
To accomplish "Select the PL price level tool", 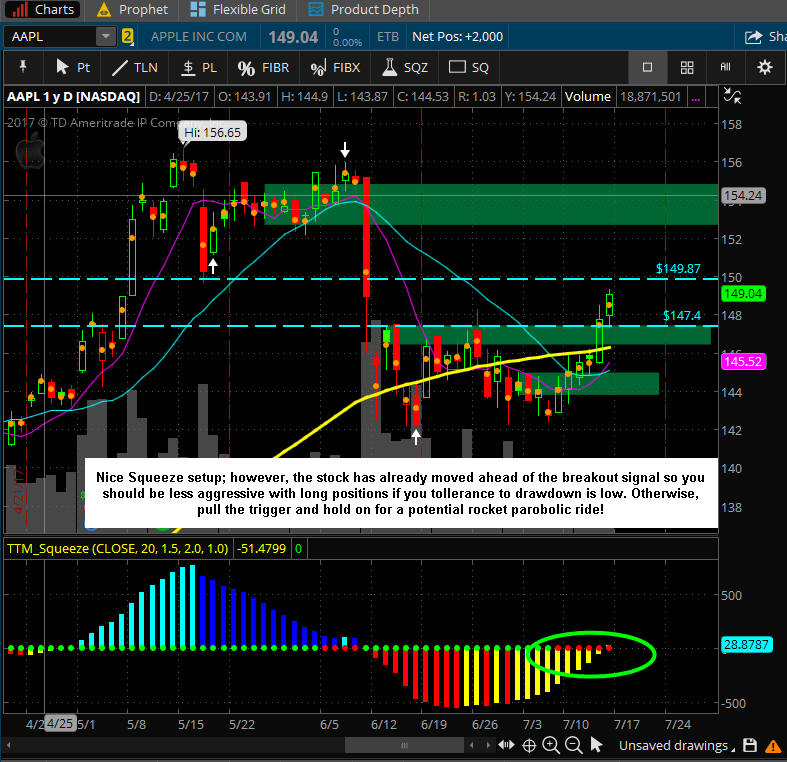I will point(199,67).
